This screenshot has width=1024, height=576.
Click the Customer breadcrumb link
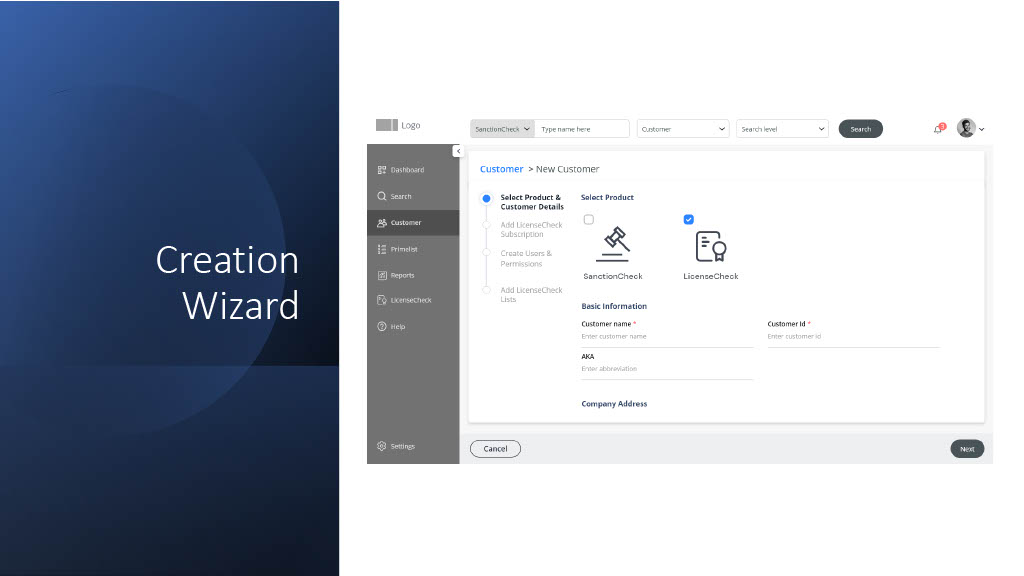(502, 168)
